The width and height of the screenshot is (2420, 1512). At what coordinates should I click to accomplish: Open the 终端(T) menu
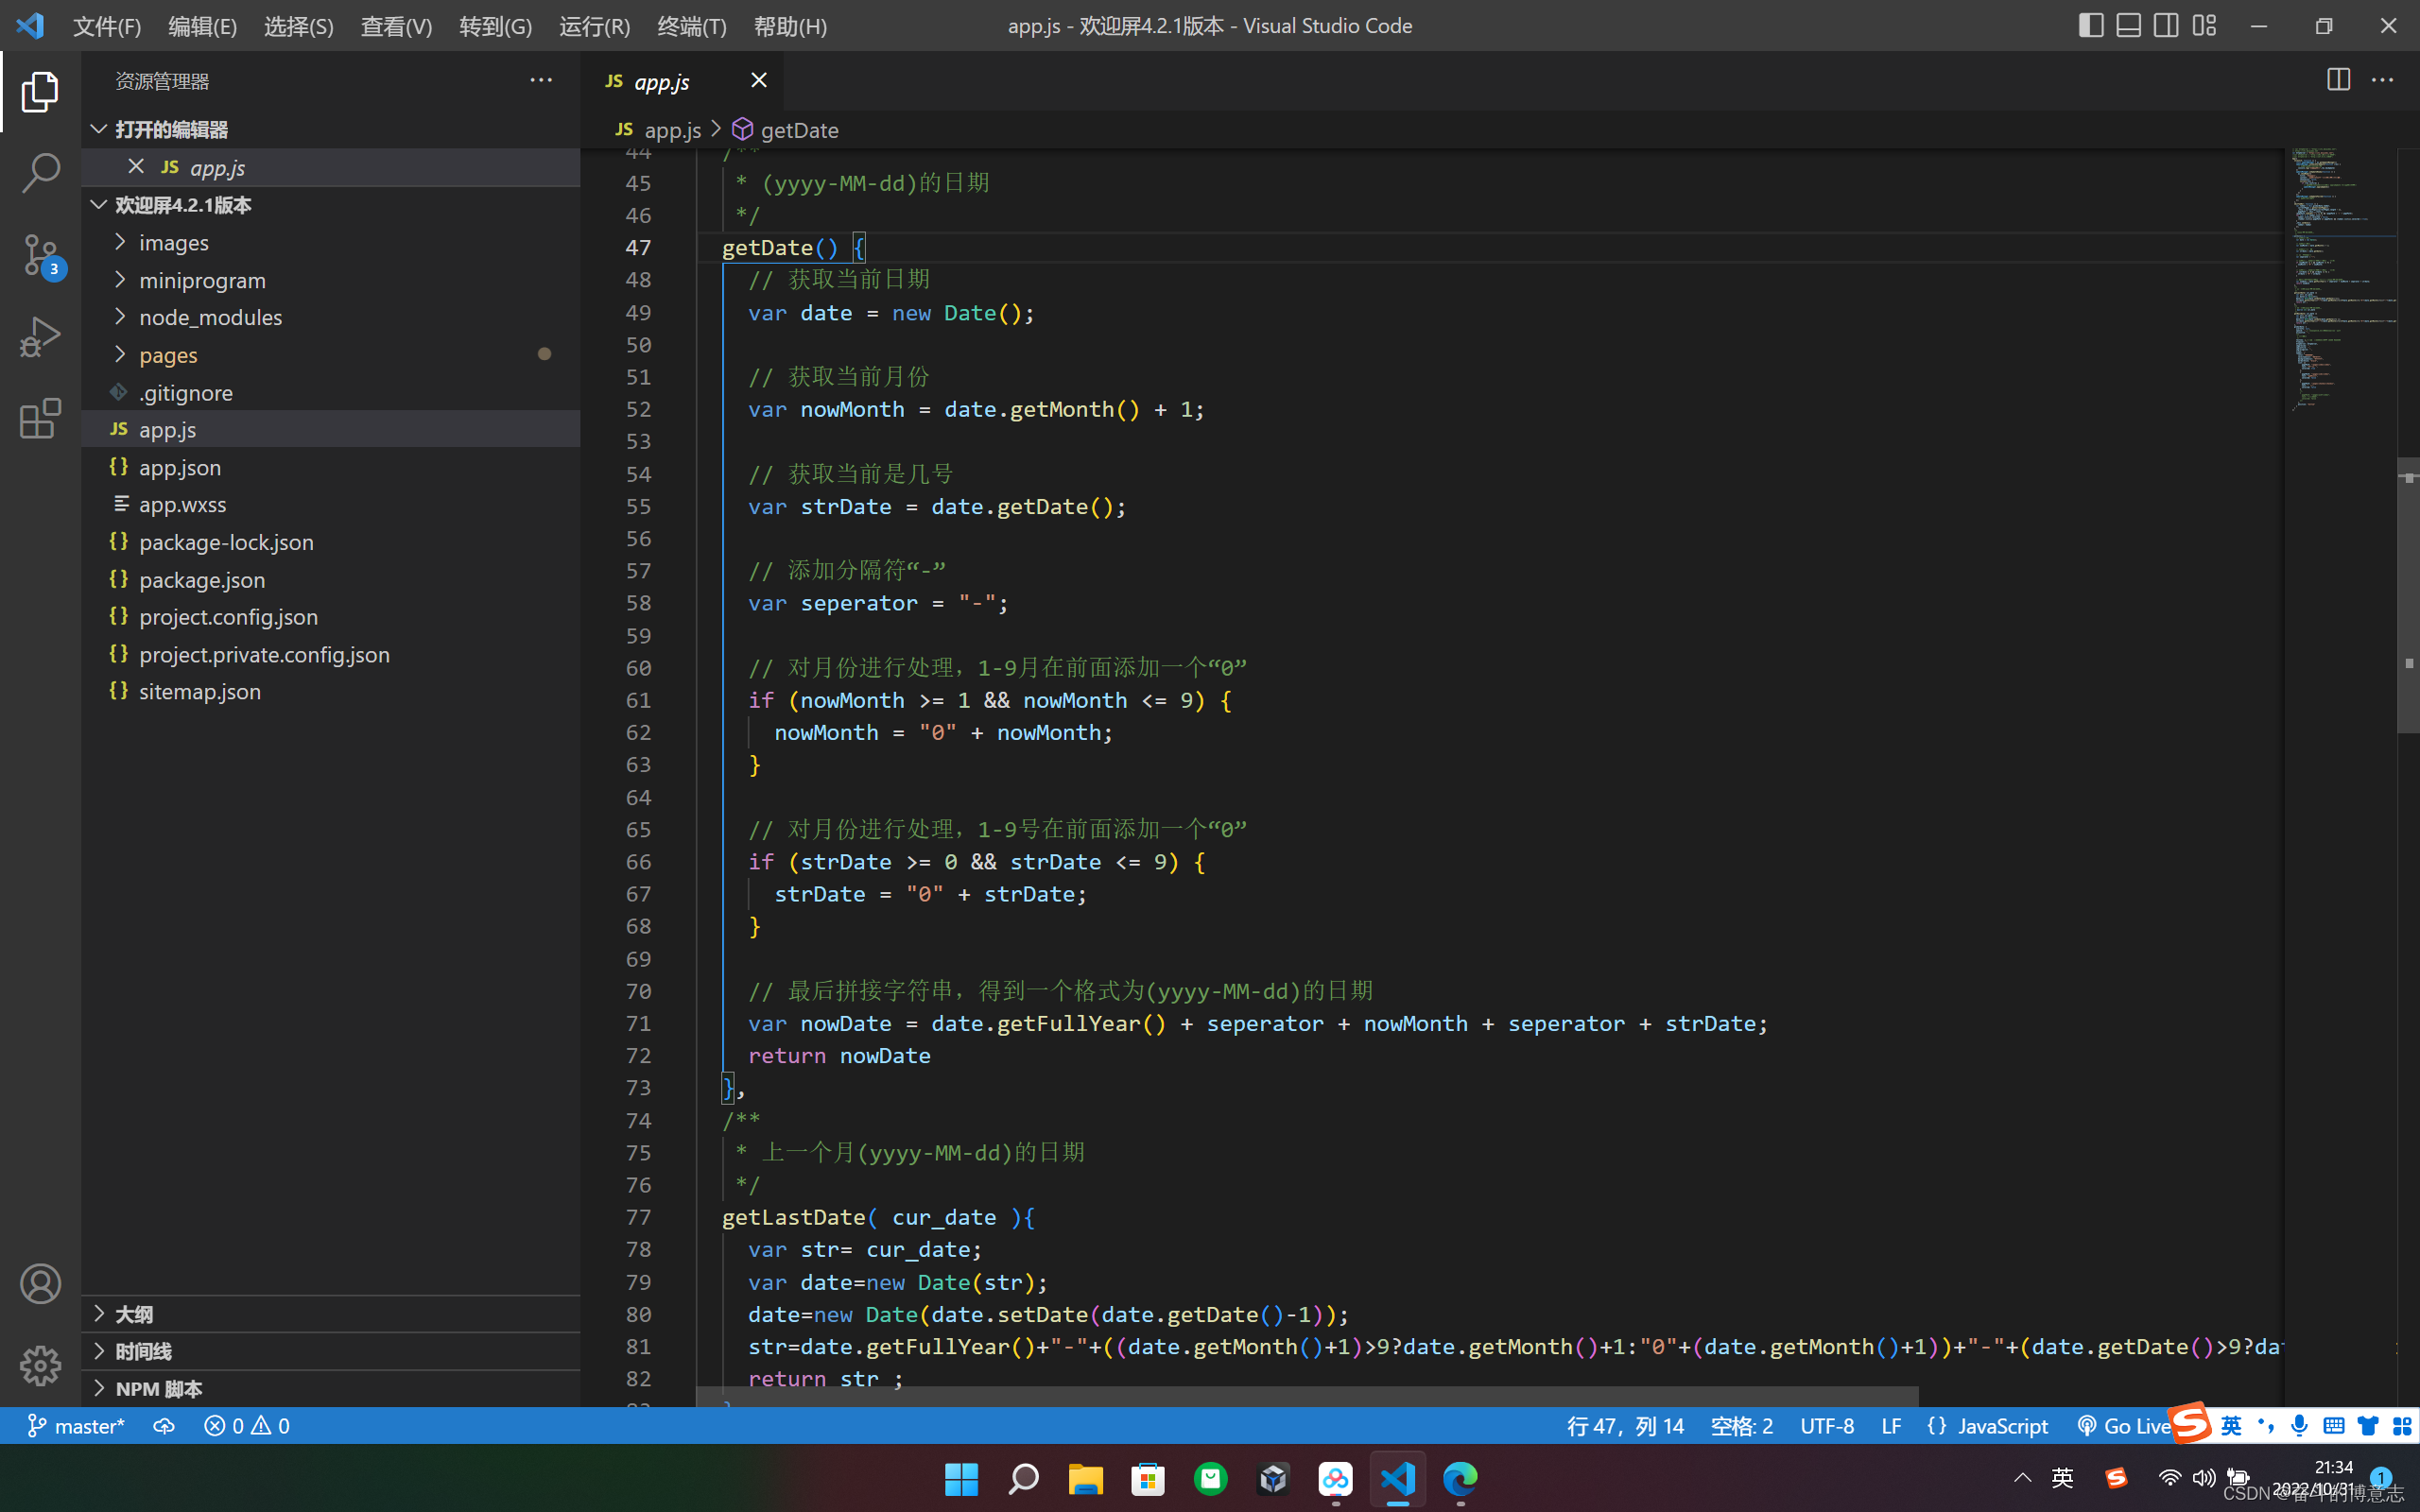pyautogui.click(x=691, y=25)
